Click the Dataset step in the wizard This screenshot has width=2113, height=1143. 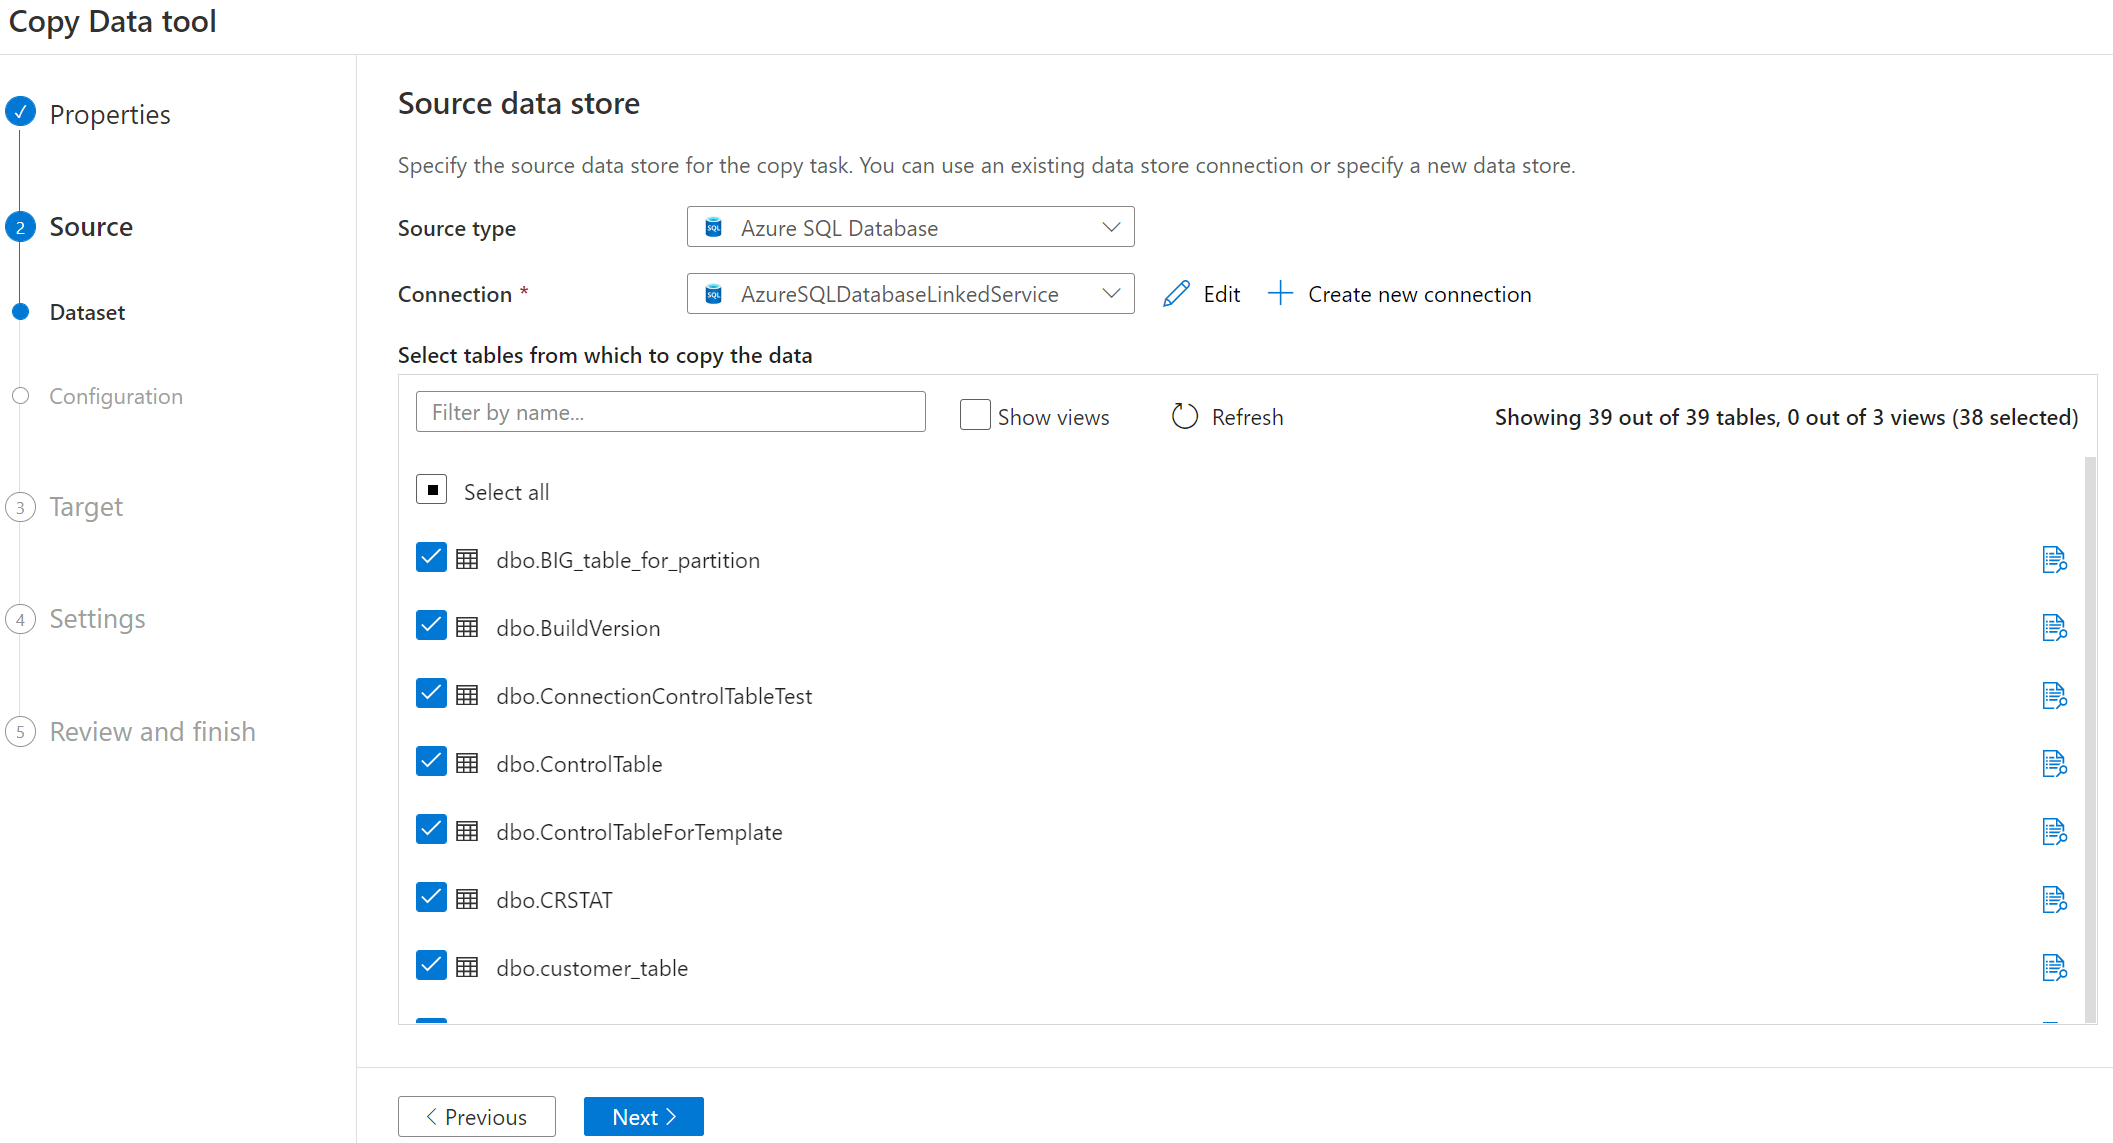(x=87, y=311)
